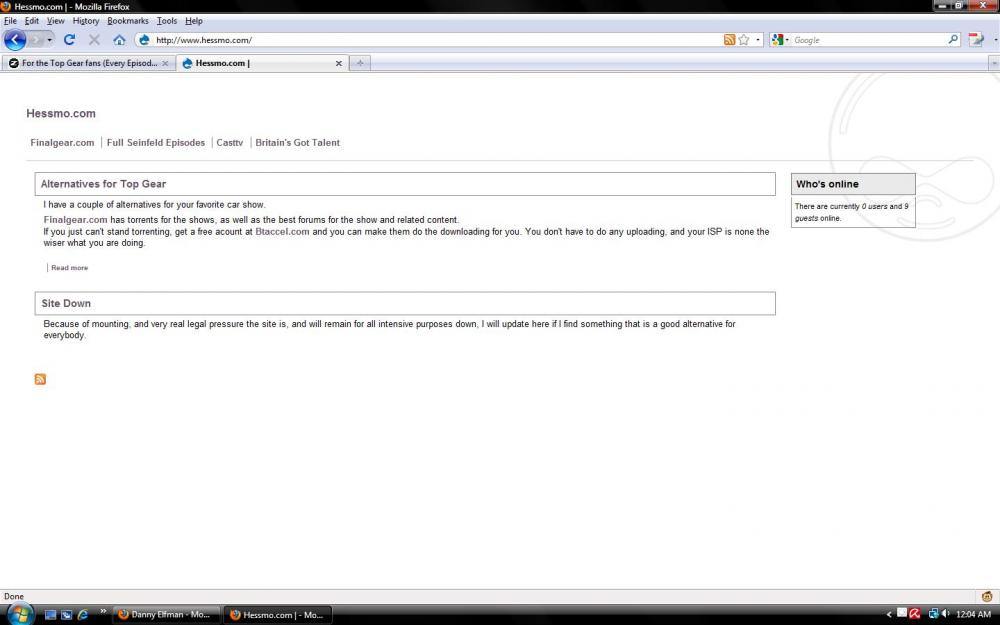Switch to Danny Elfman taskbar window
Viewport: 1000px width, 625px height.
(166, 615)
